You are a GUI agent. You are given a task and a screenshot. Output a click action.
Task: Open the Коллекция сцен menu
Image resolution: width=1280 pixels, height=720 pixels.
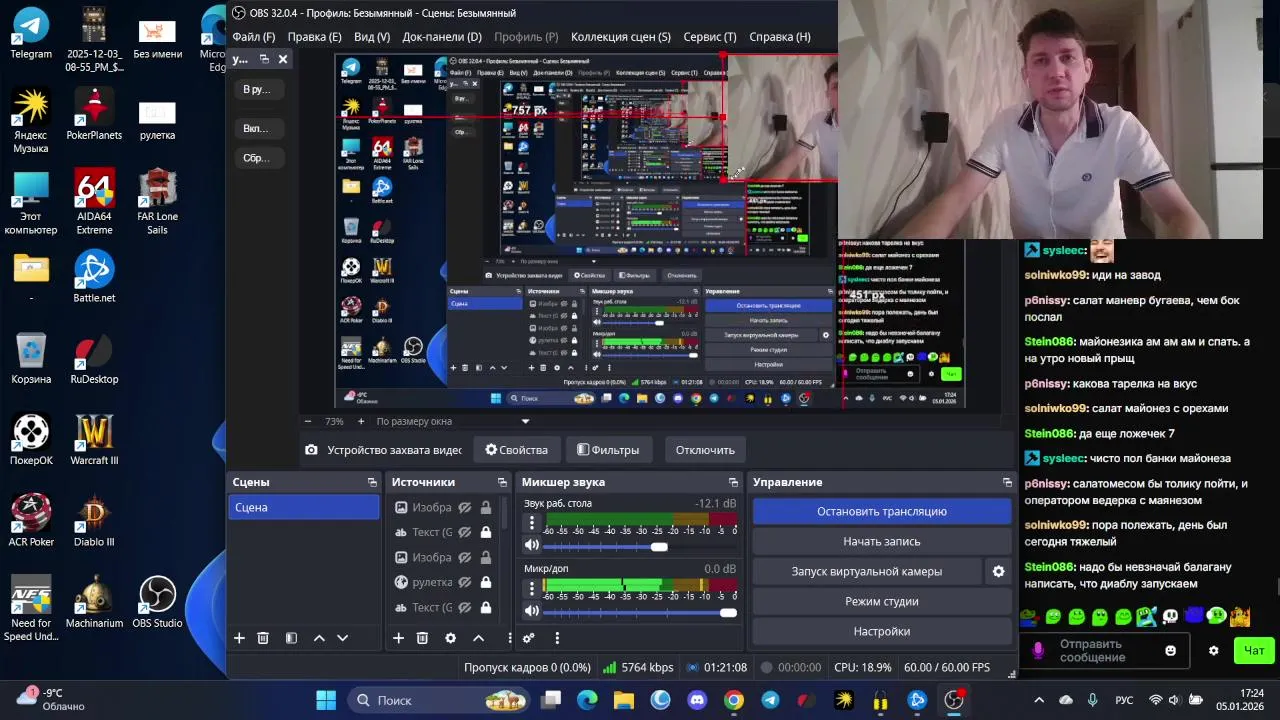click(621, 37)
